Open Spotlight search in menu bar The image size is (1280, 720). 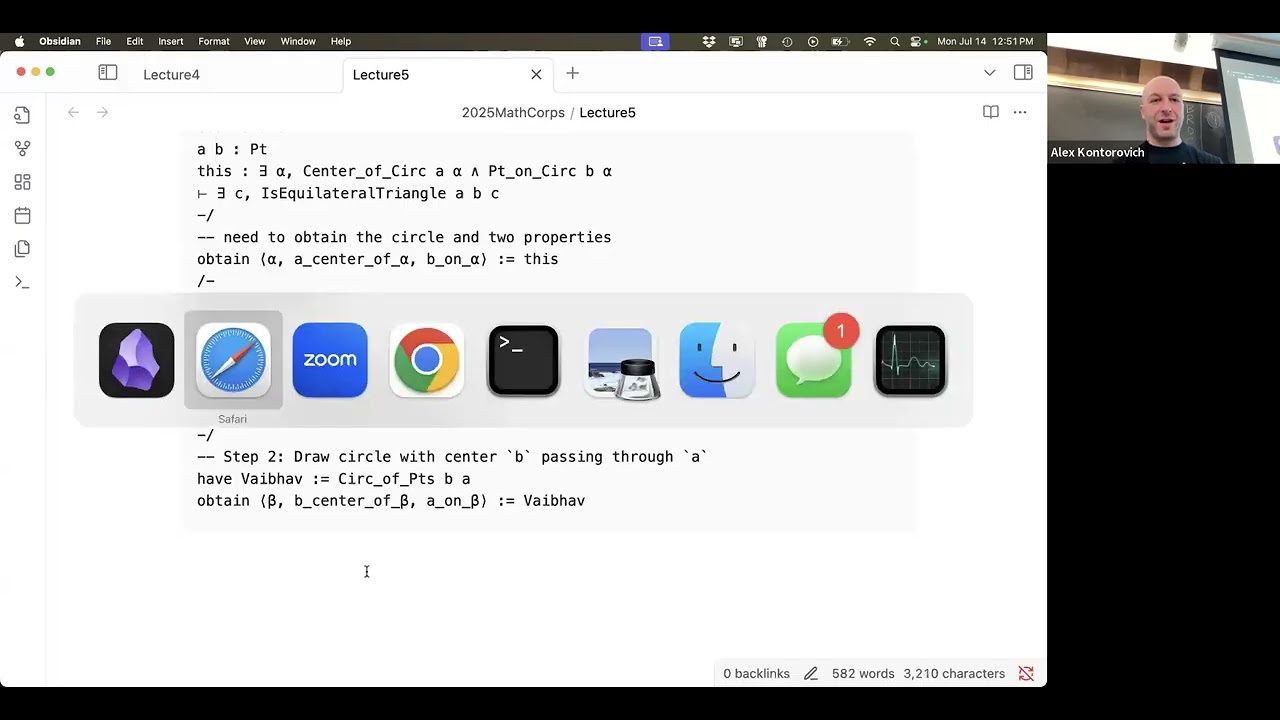895,41
